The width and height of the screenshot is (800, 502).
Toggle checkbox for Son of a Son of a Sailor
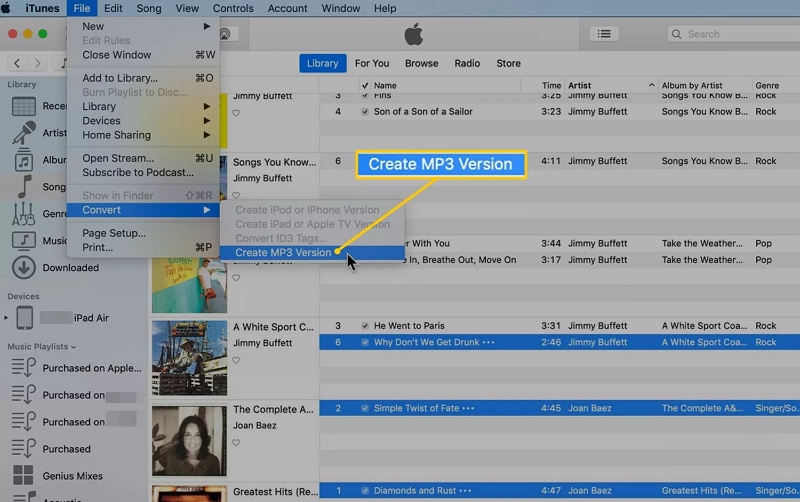coord(365,111)
